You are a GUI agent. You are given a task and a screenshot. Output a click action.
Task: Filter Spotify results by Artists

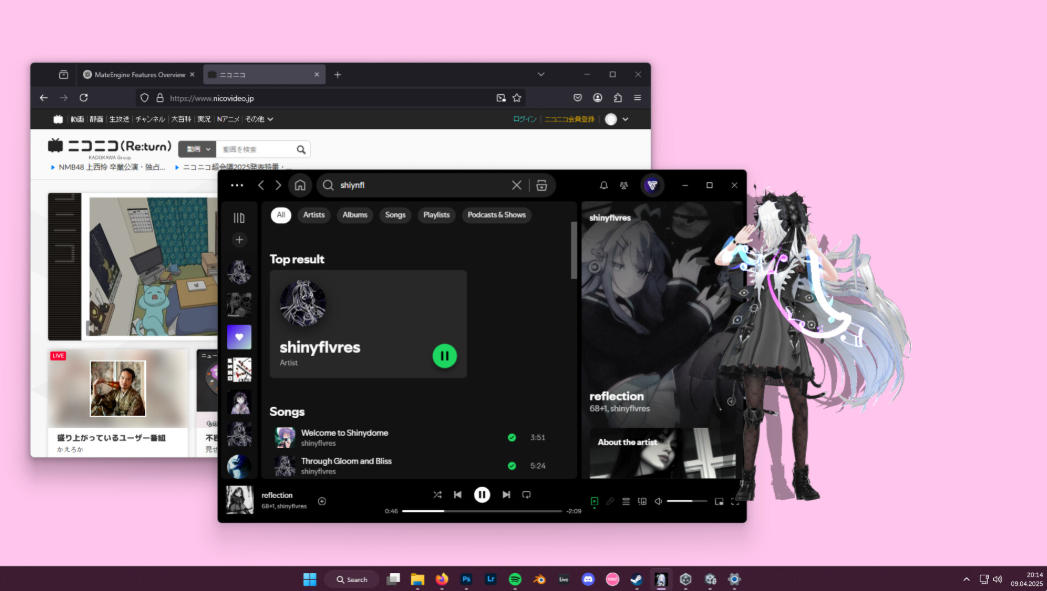314,215
